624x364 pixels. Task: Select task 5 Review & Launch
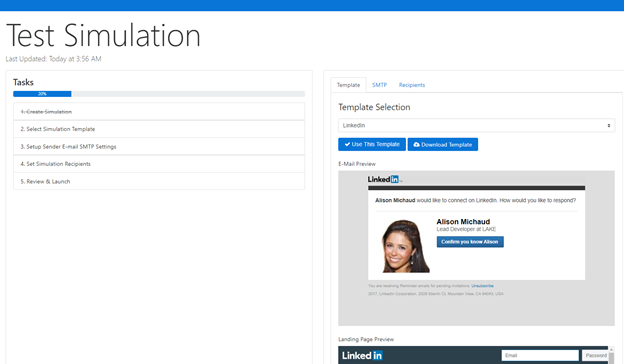pyautogui.click(x=159, y=181)
